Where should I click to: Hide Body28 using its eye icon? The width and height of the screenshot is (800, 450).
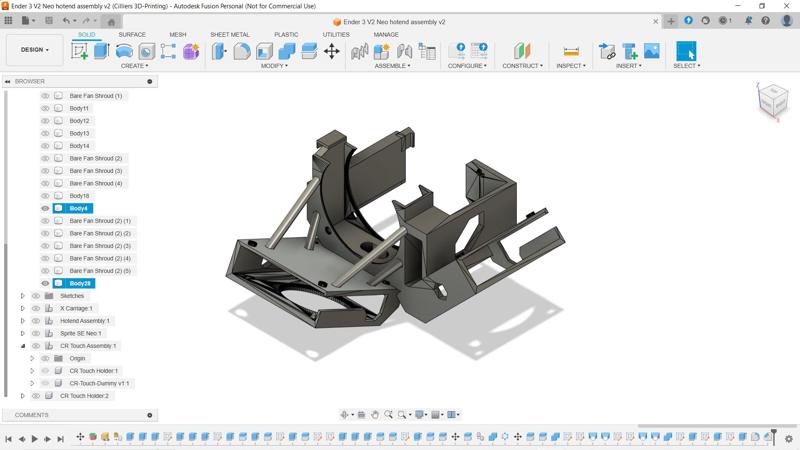pos(45,283)
